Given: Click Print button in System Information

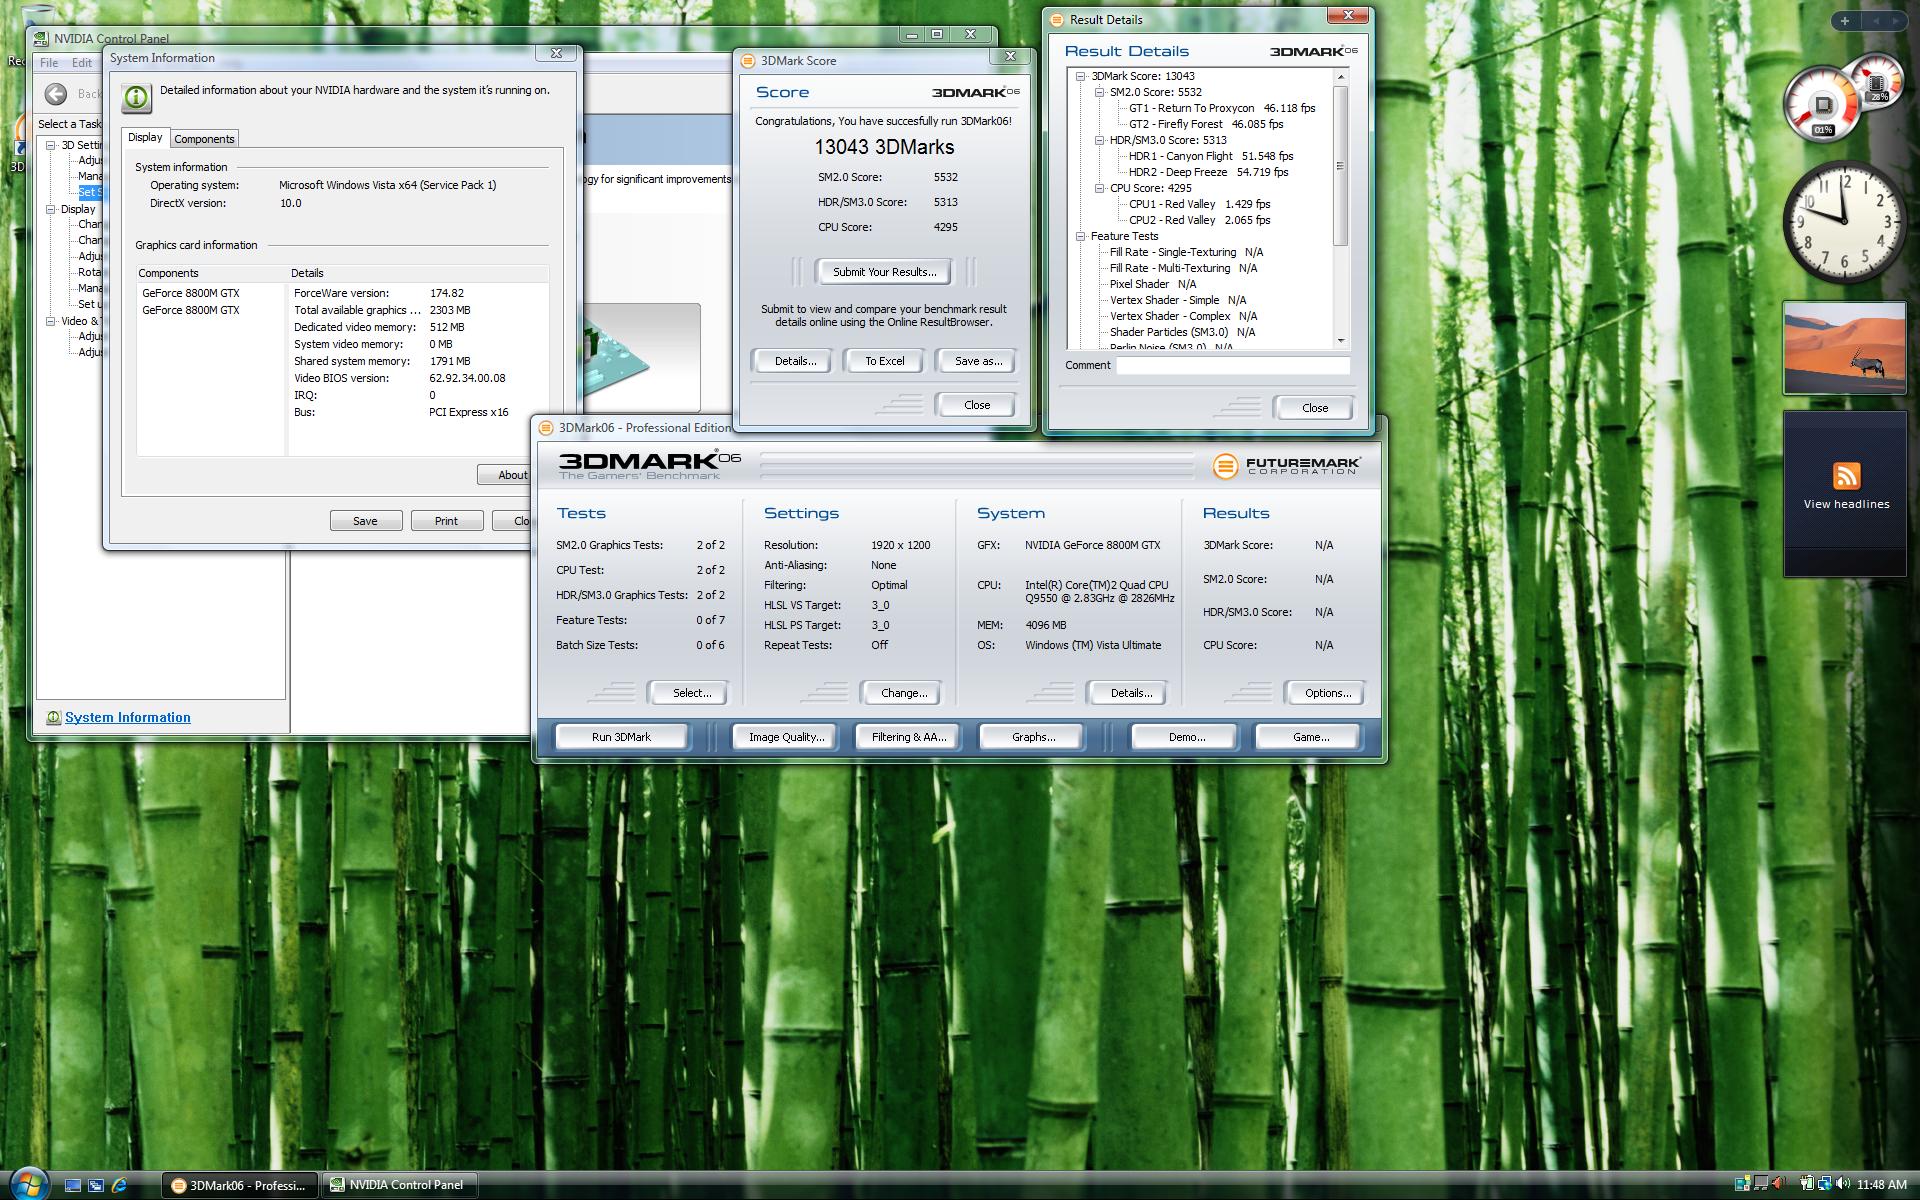Looking at the screenshot, I should coord(446,521).
